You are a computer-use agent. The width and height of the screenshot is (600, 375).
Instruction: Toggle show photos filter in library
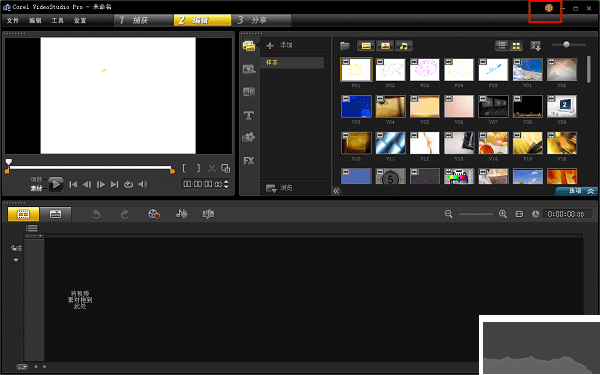coord(385,46)
